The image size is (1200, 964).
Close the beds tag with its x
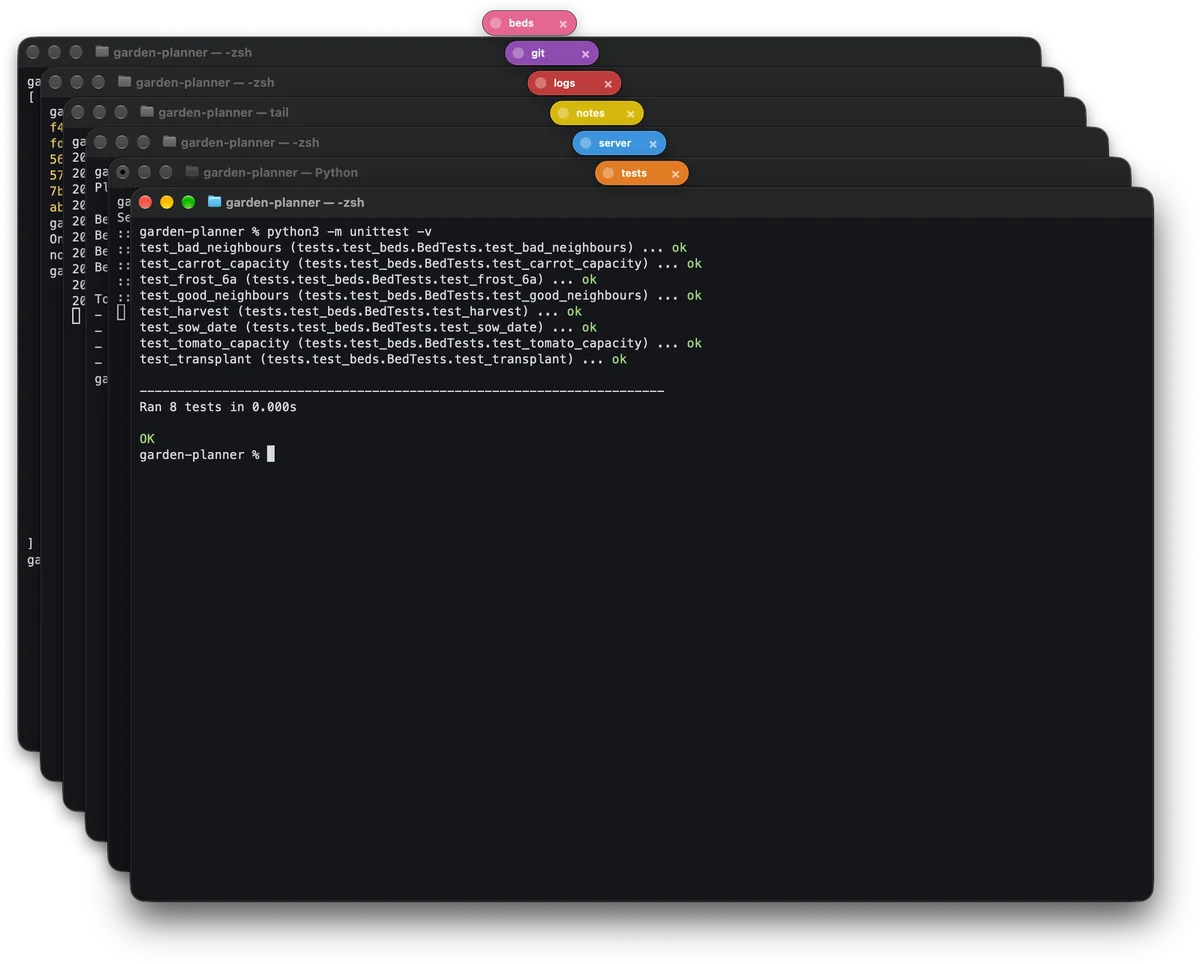563,24
